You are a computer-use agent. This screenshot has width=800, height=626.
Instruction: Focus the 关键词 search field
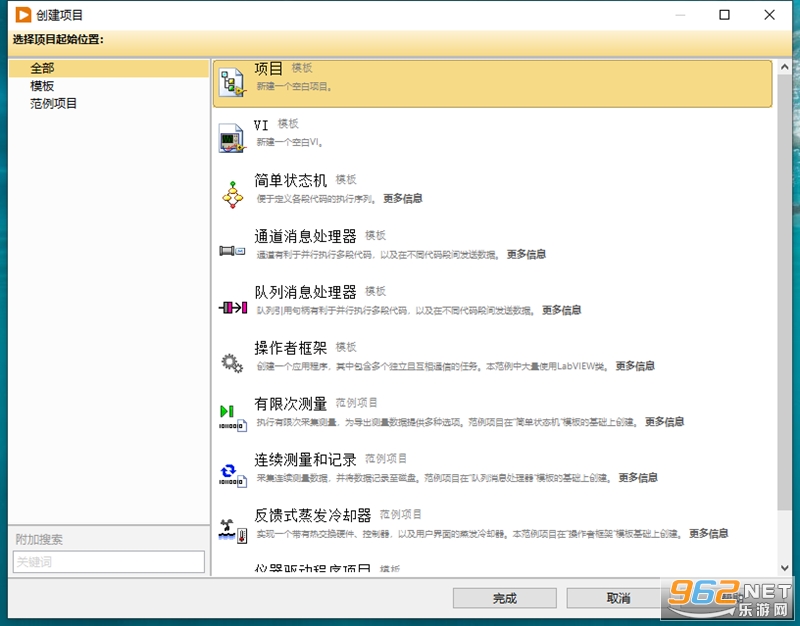[109, 562]
